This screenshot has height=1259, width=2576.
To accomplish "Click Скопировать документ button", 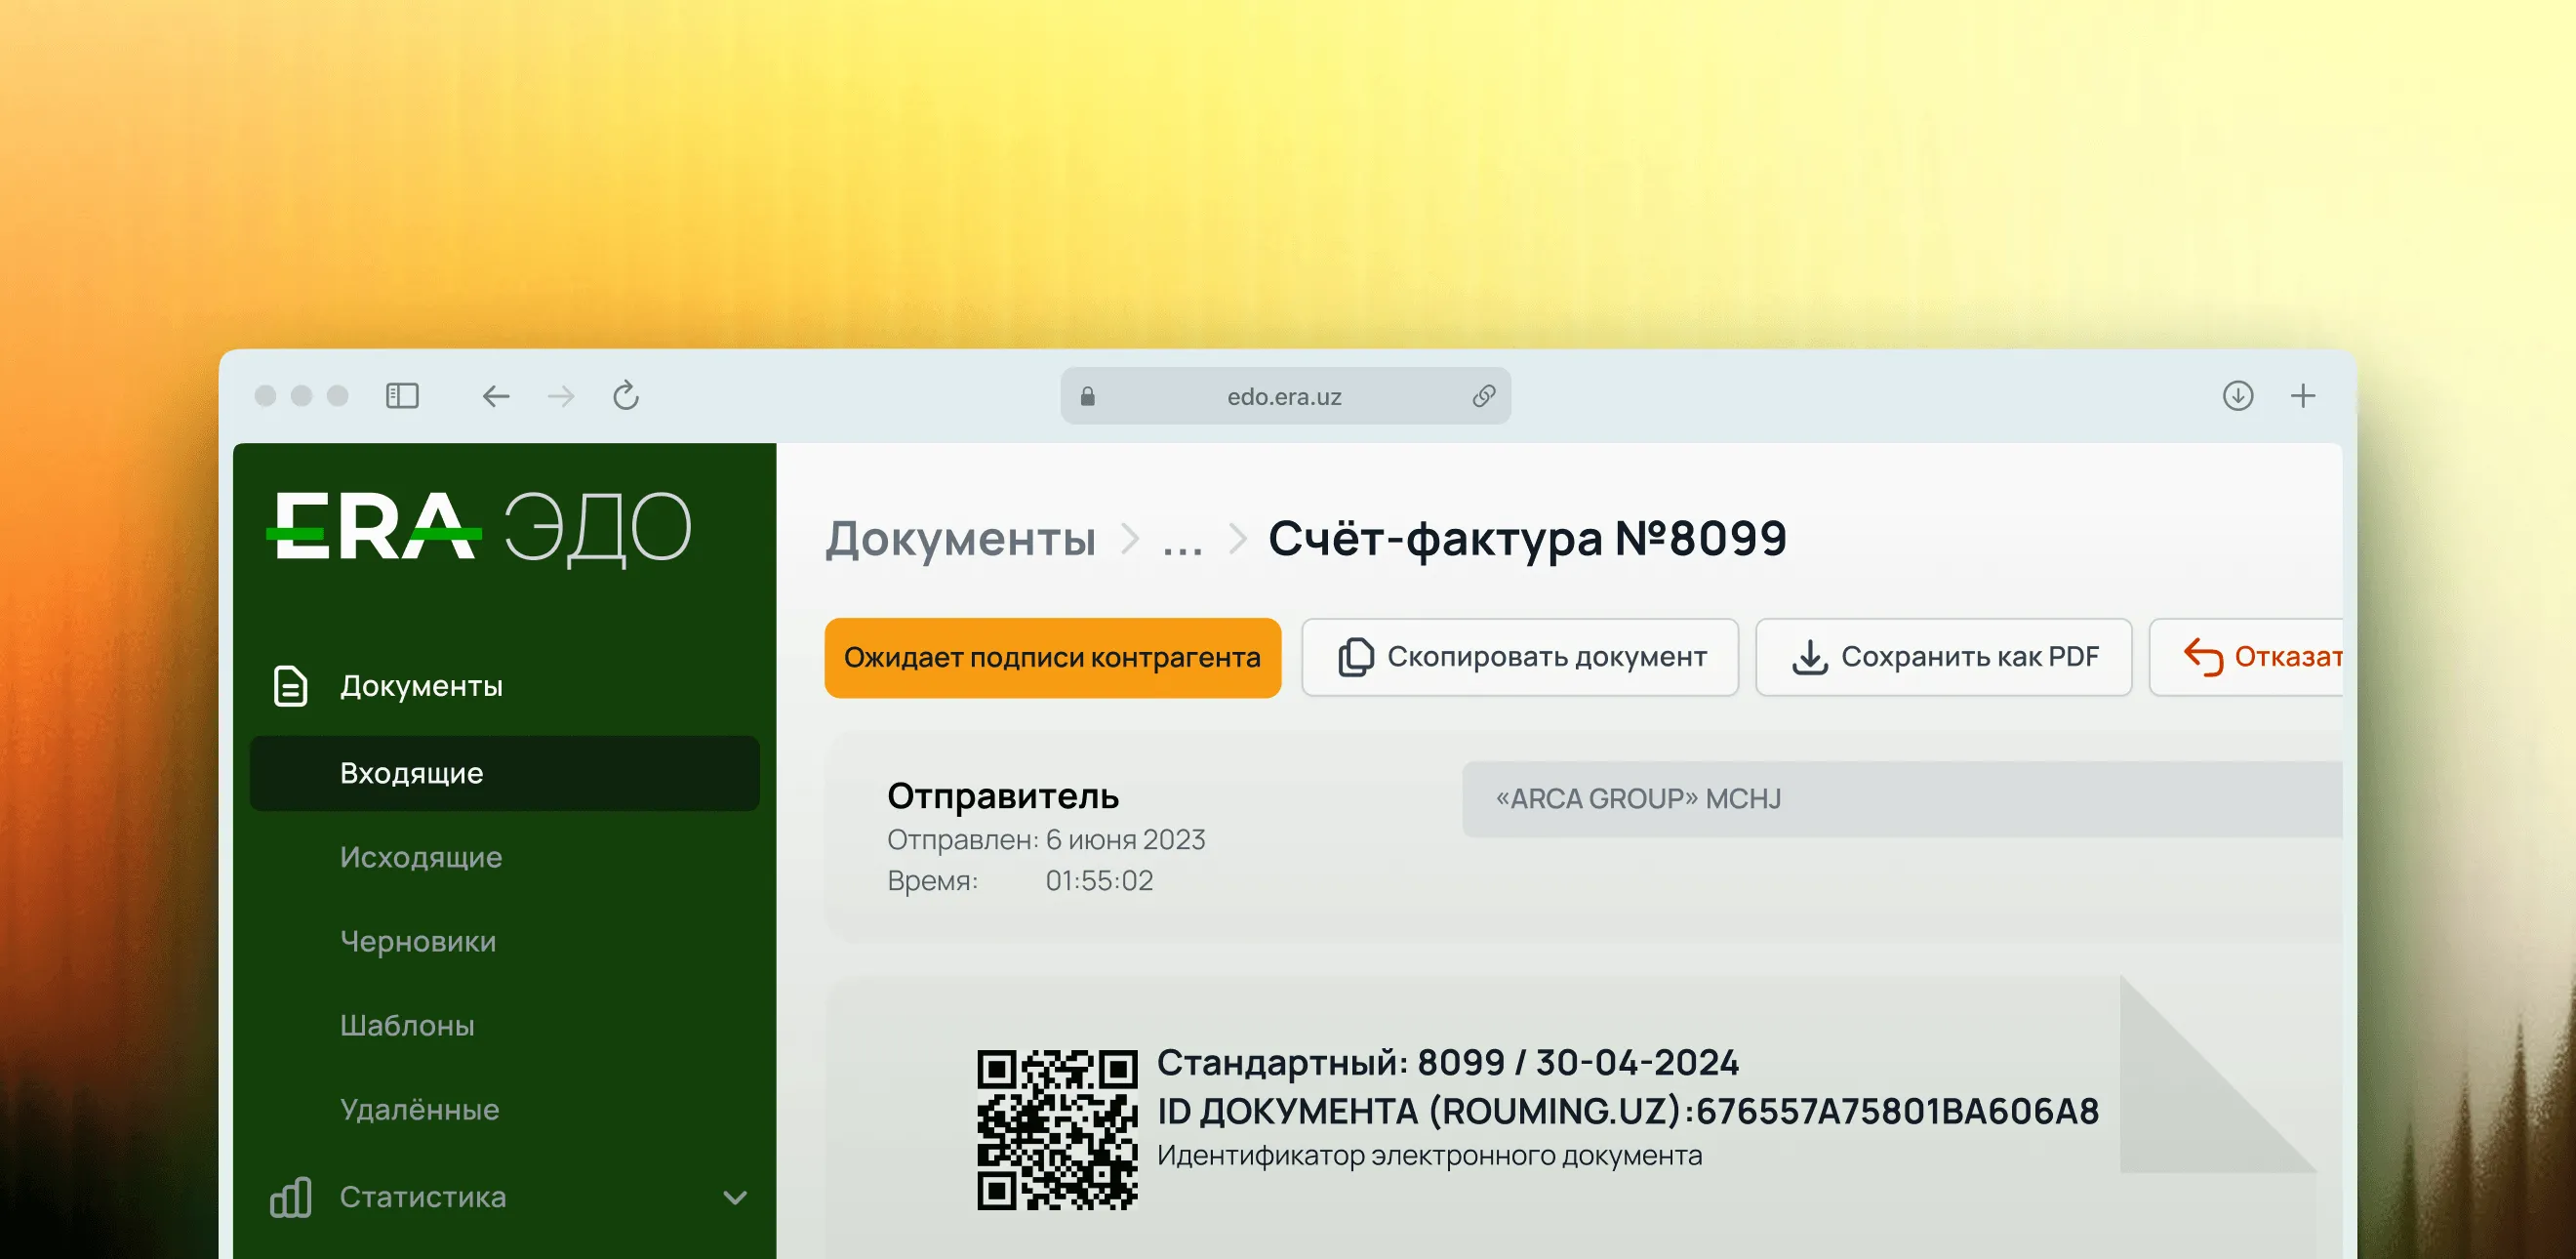I will tap(1520, 657).
